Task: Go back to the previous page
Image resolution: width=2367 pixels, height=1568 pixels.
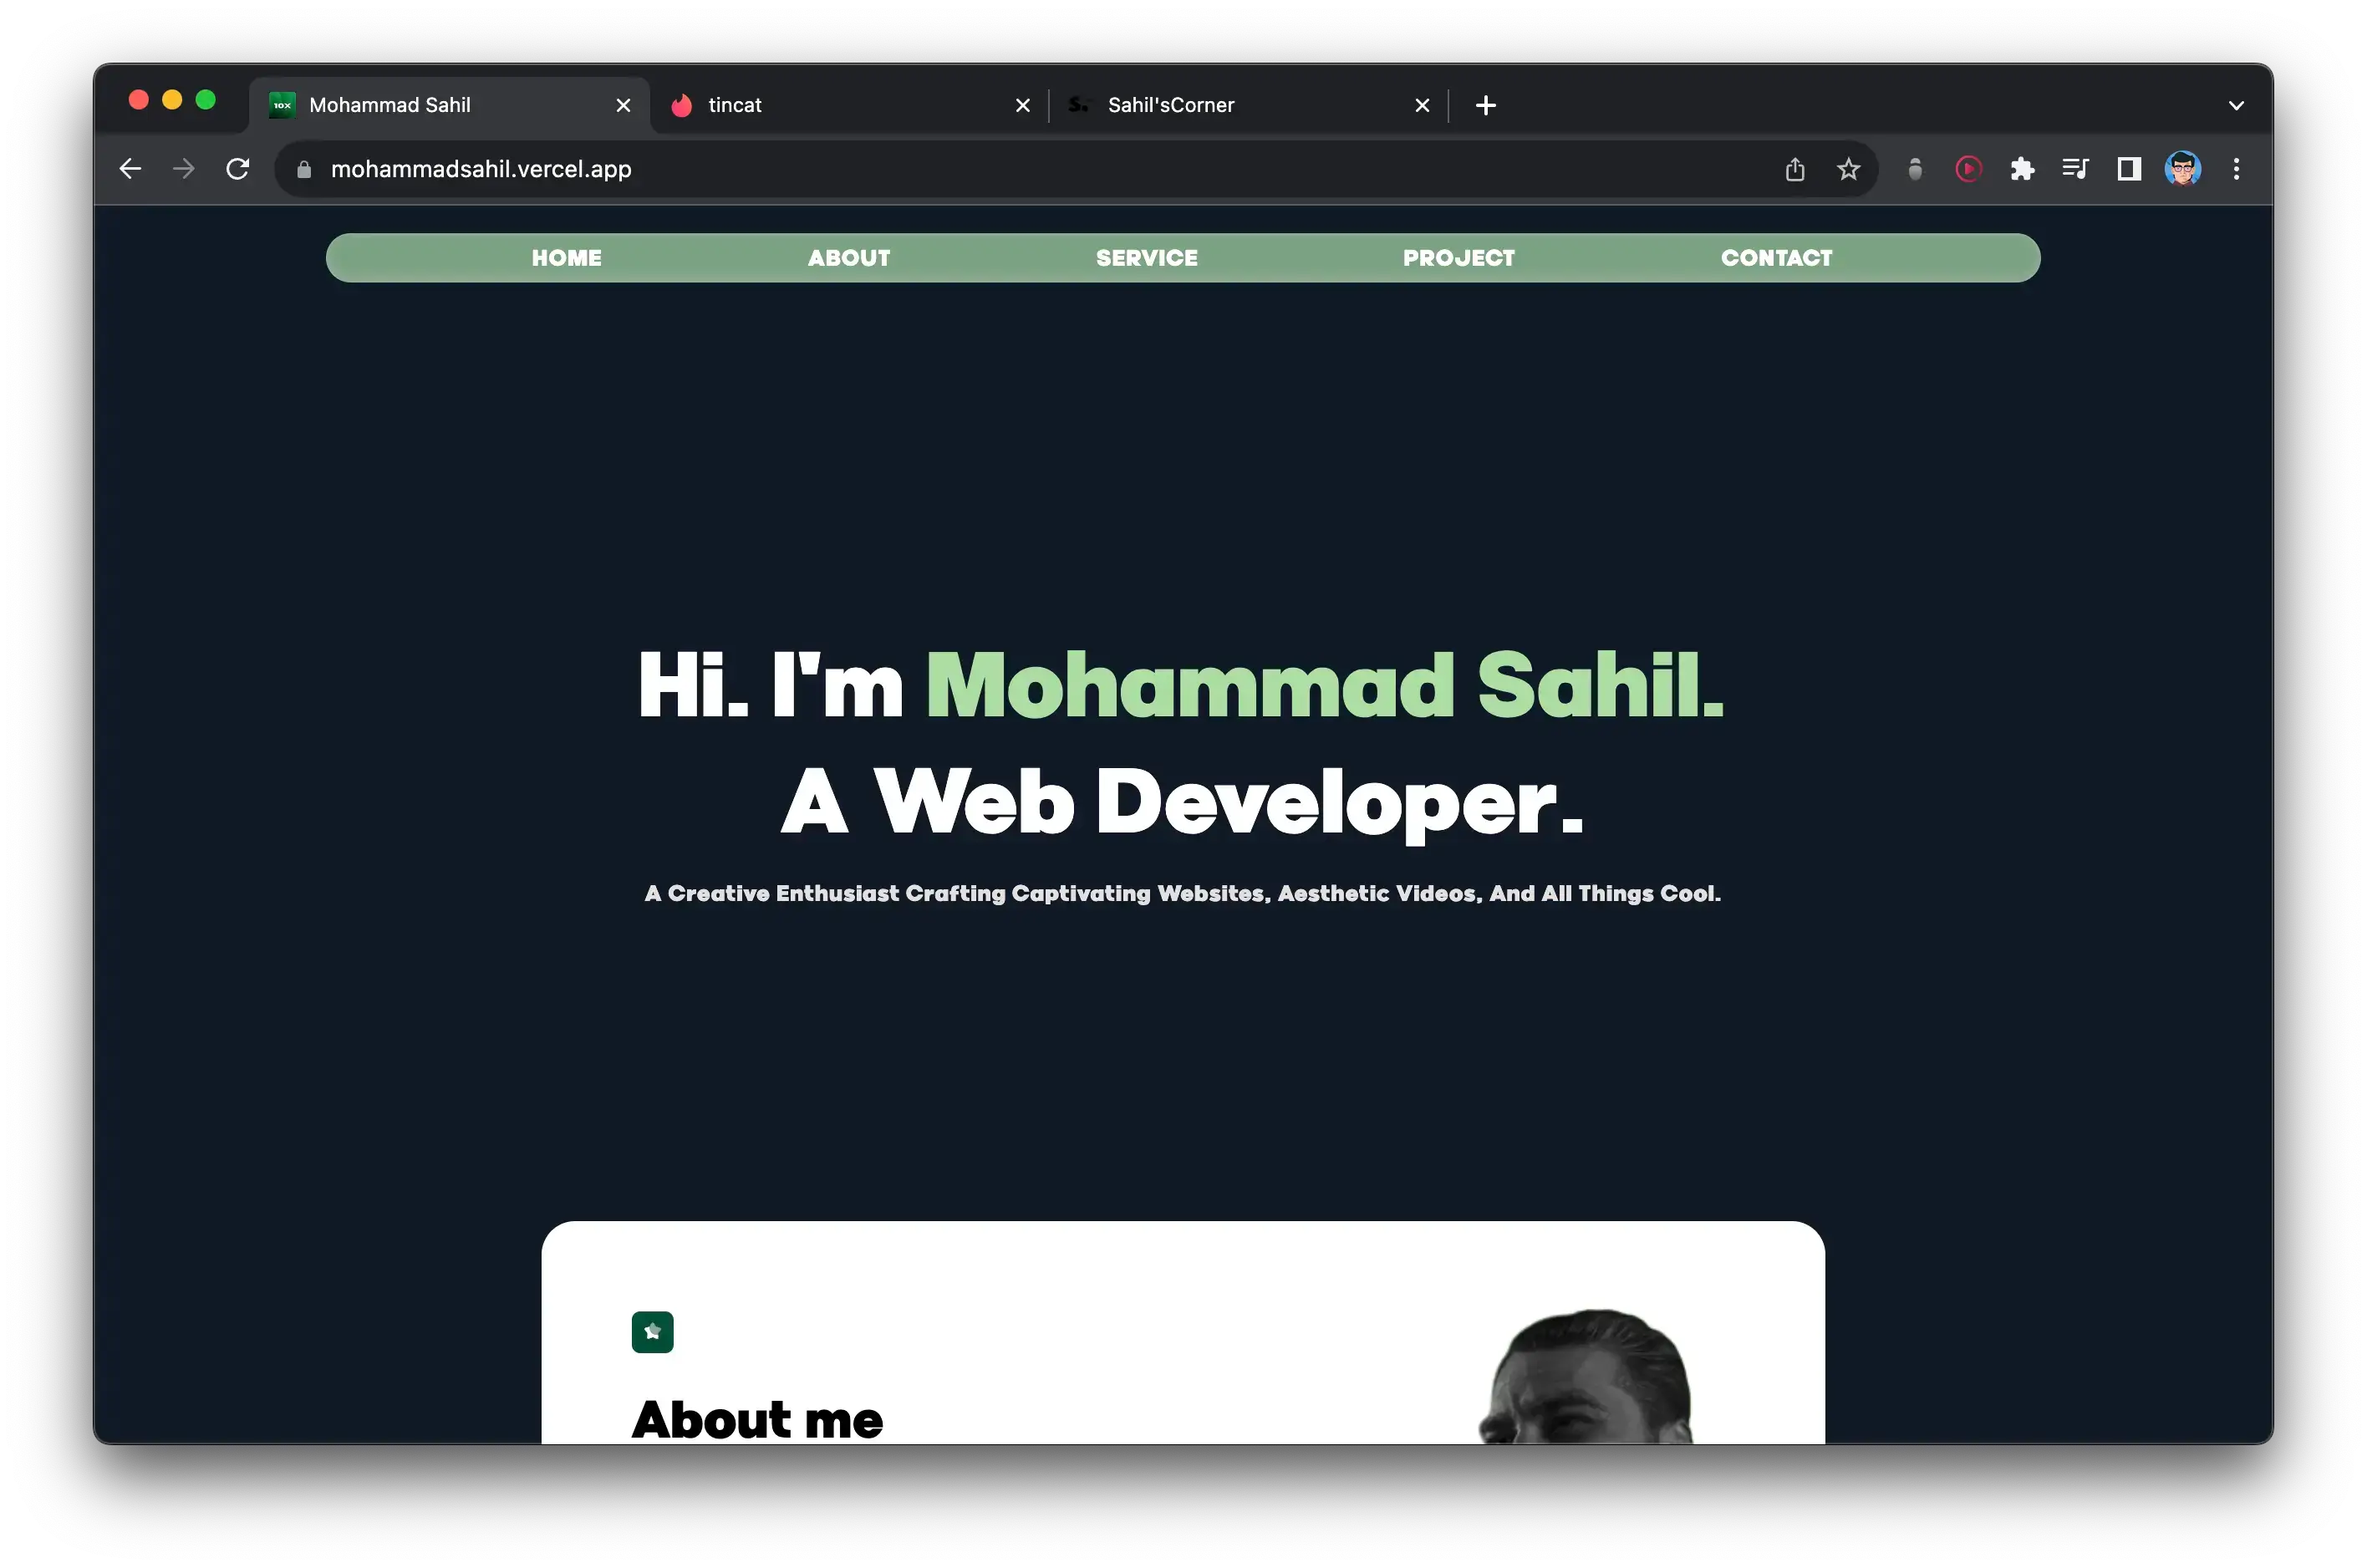Action: (x=130, y=169)
